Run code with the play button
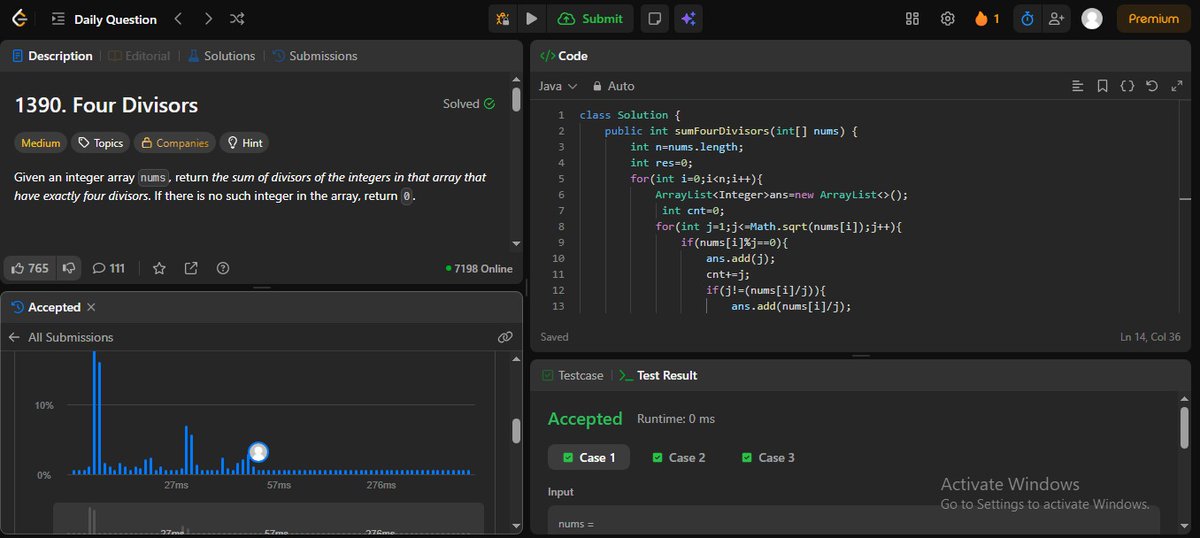This screenshot has height=538, width=1200. [531, 18]
